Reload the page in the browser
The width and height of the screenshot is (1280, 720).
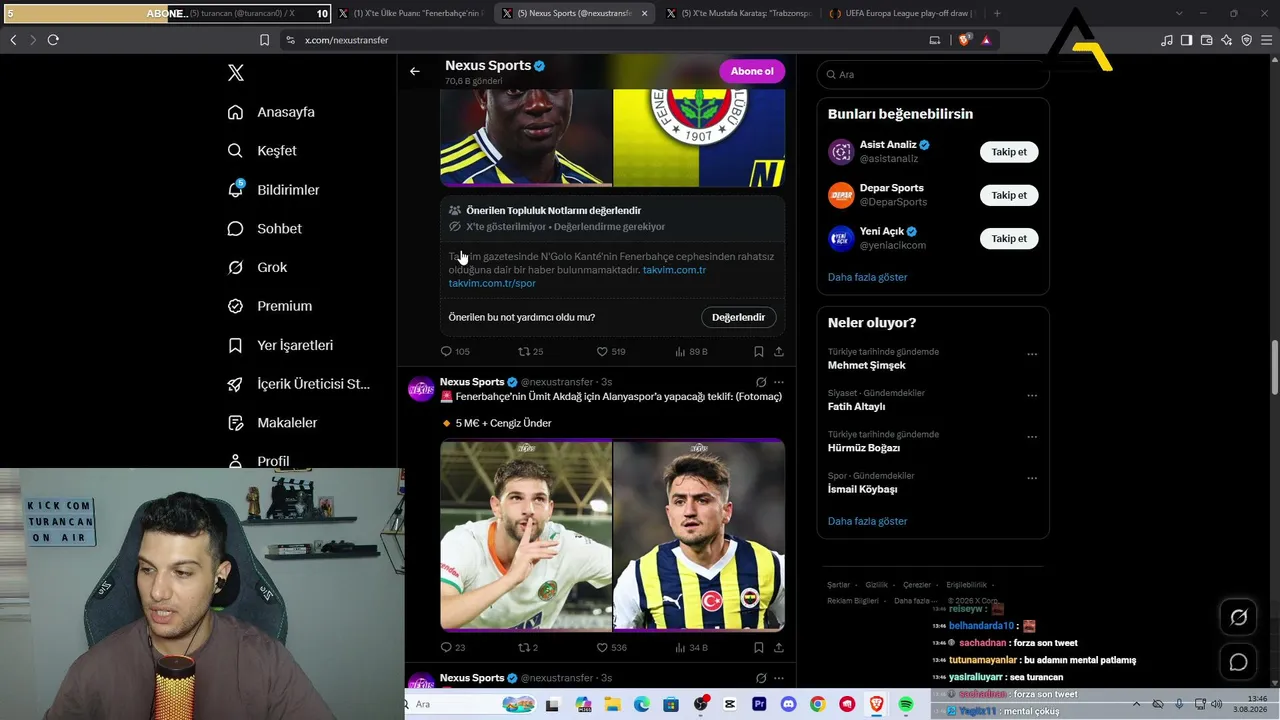click(53, 40)
